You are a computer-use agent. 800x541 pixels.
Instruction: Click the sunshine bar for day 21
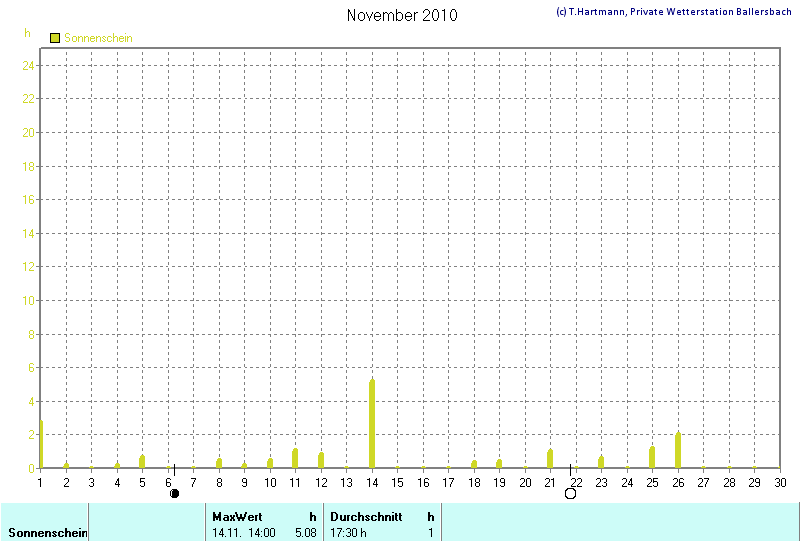click(x=550, y=459)
